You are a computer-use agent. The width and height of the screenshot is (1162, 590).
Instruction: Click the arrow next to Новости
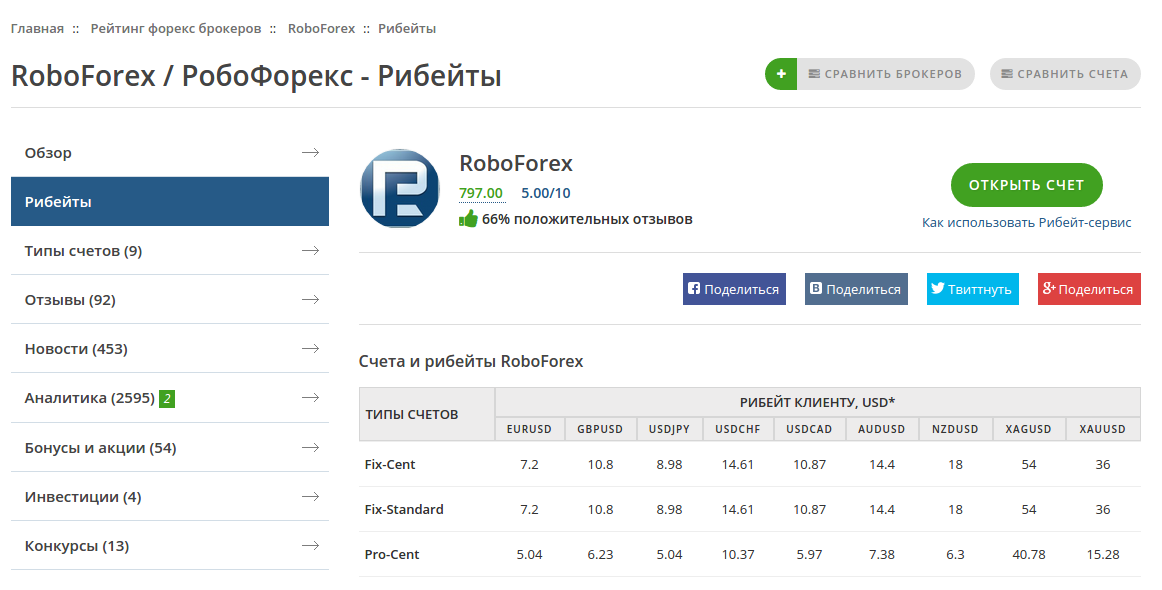click(x=311, y=348)
